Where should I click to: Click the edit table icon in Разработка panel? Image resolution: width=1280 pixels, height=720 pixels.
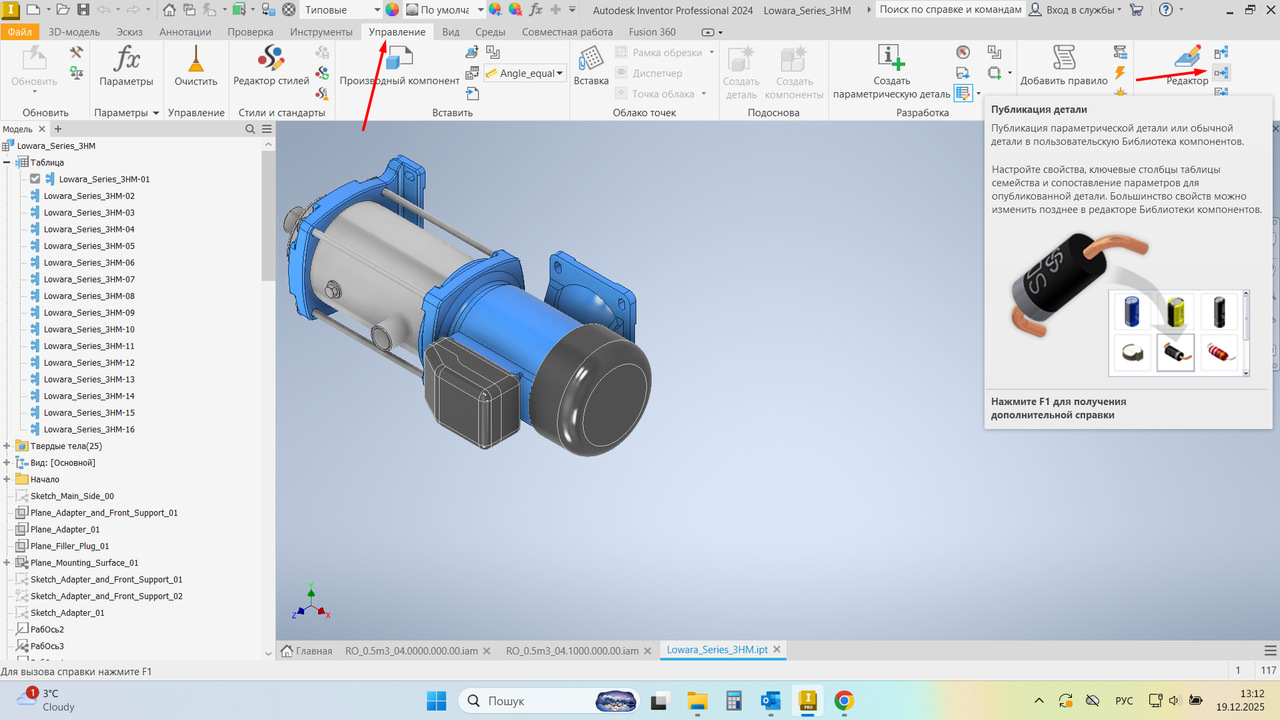coord(962,93)
